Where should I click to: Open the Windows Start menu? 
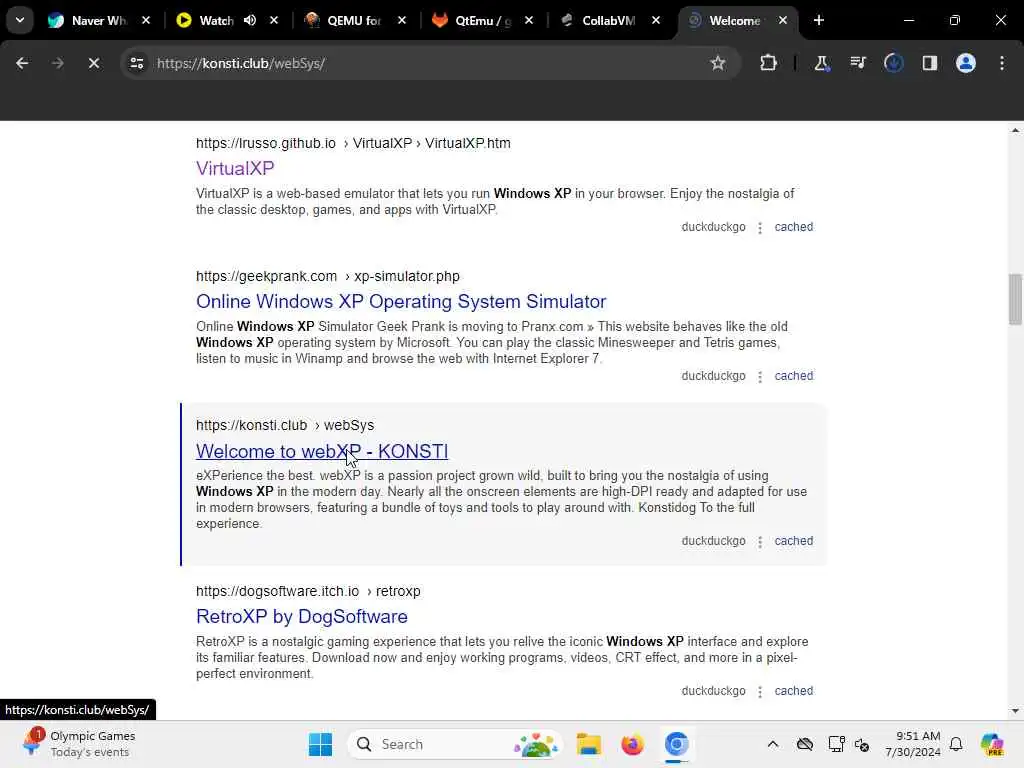coord(320,744)
